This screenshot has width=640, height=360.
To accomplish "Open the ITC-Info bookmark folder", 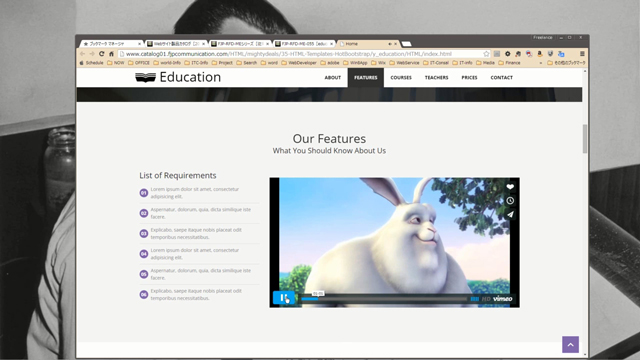I will pyautogui.click(x=196, y=63).
